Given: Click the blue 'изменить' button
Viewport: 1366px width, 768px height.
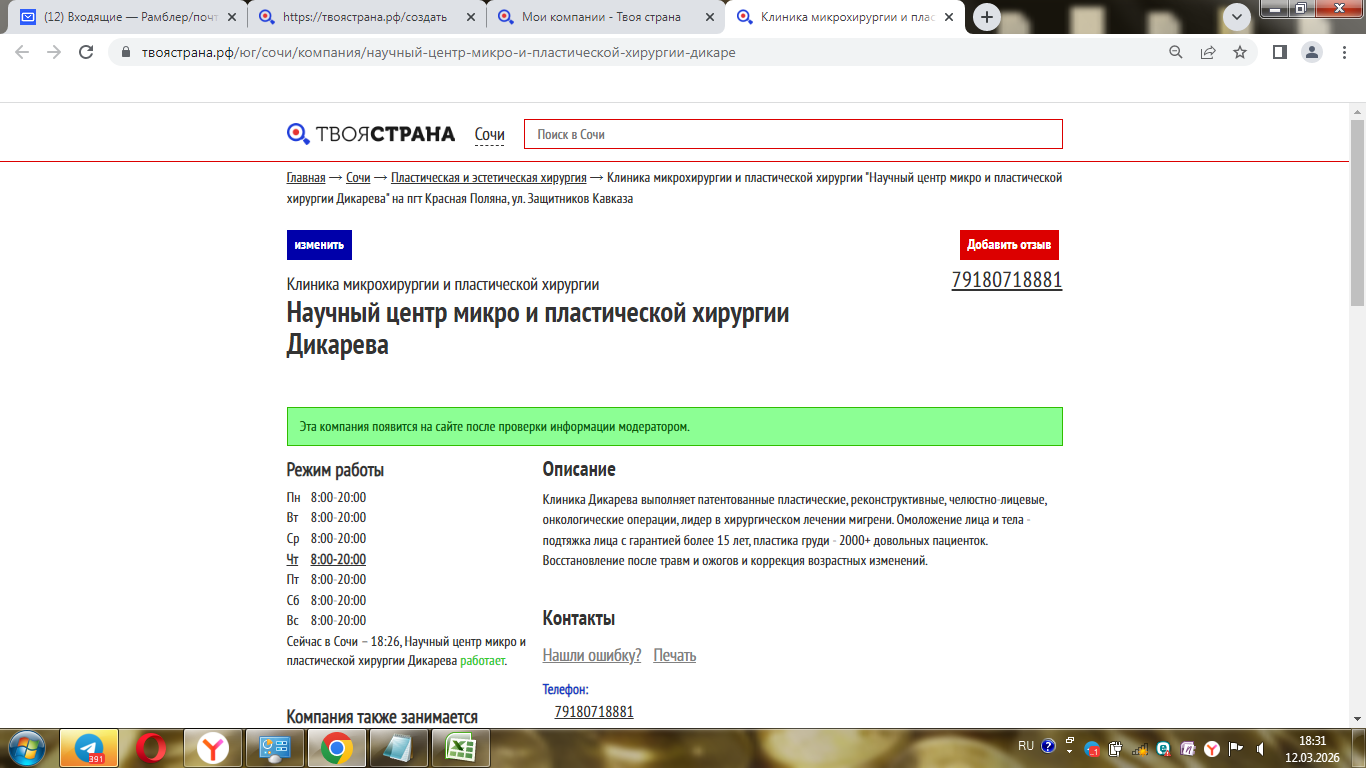Looking at the screenshot, I should tap(319, 245).
